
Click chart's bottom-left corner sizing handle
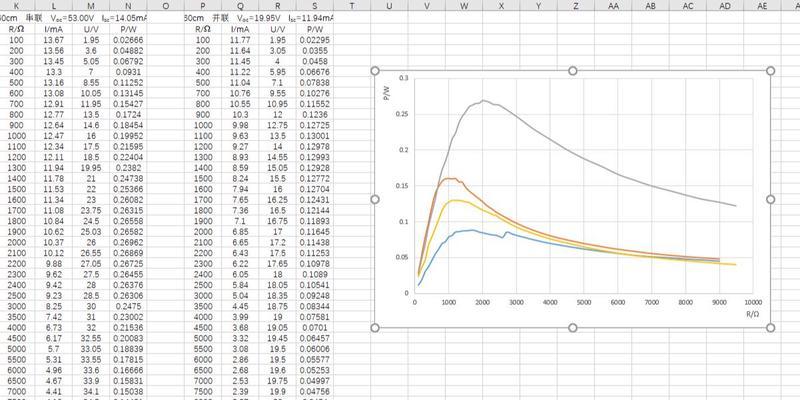click(375, 327)
